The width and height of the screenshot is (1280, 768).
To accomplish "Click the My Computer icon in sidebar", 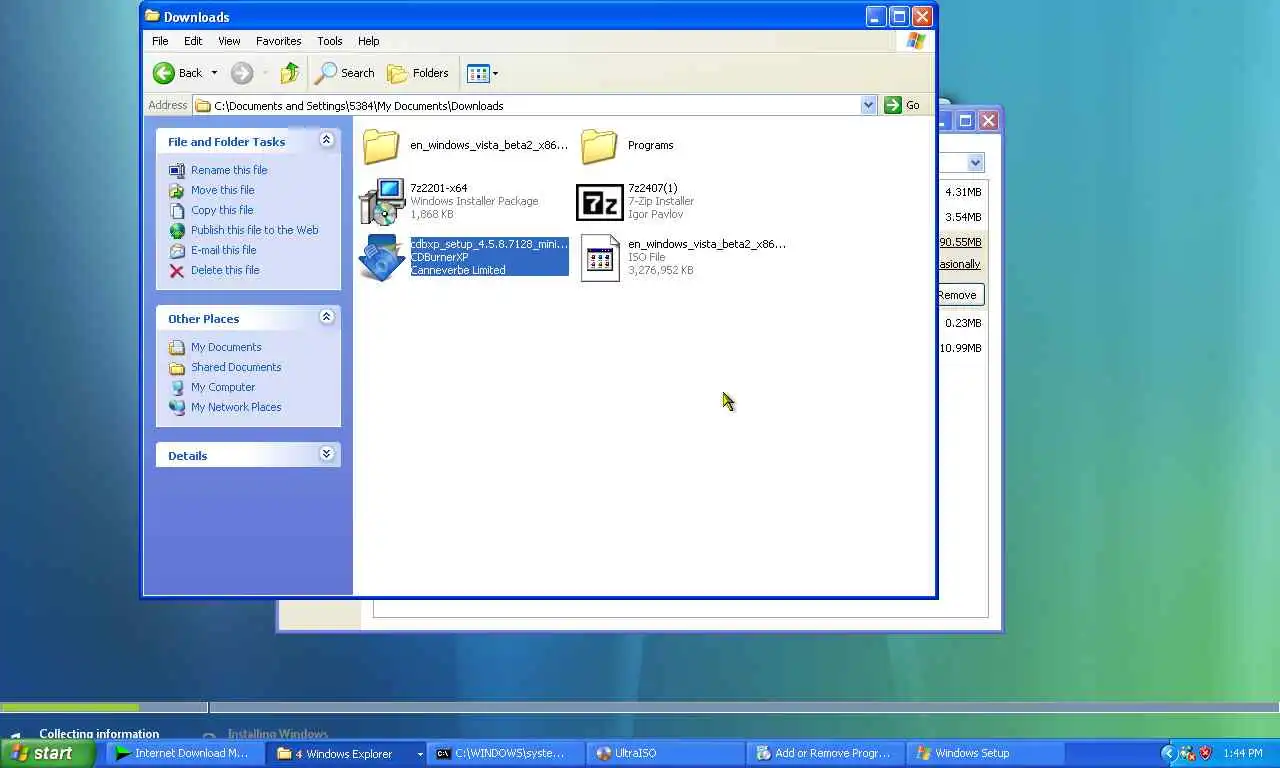I will tap(177, 387).
